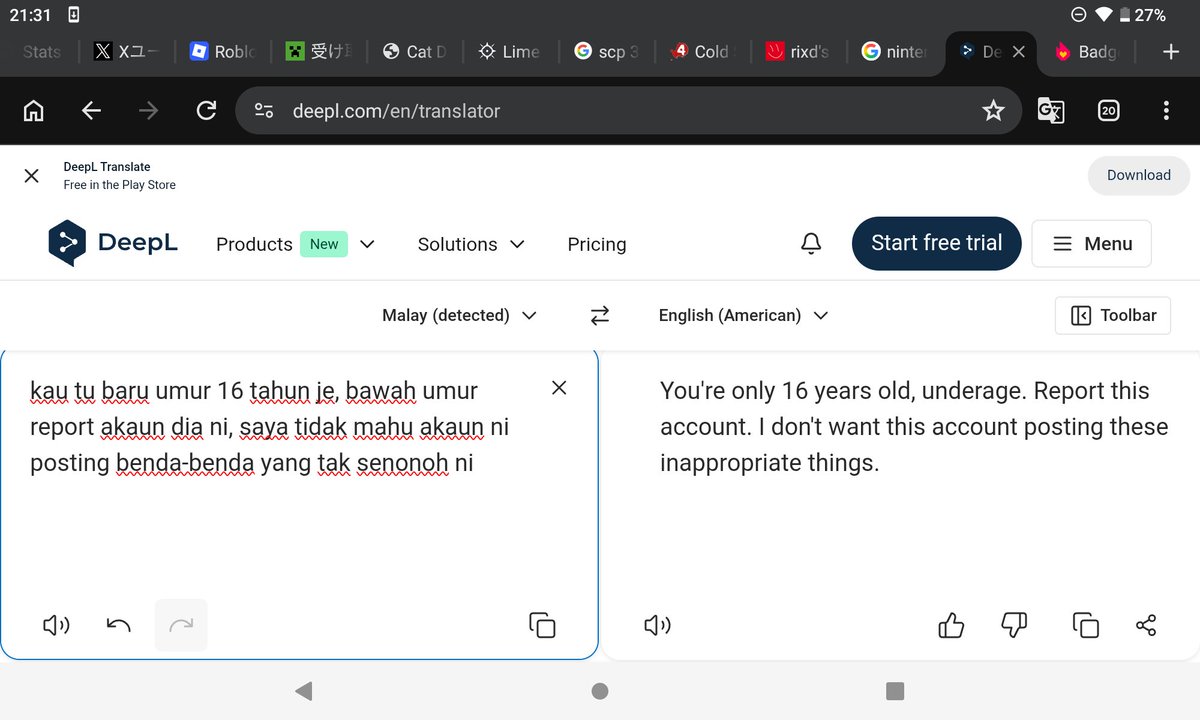The image size is (1200, 720).
Task: Tap the Android home button
Action: point(600,691)
